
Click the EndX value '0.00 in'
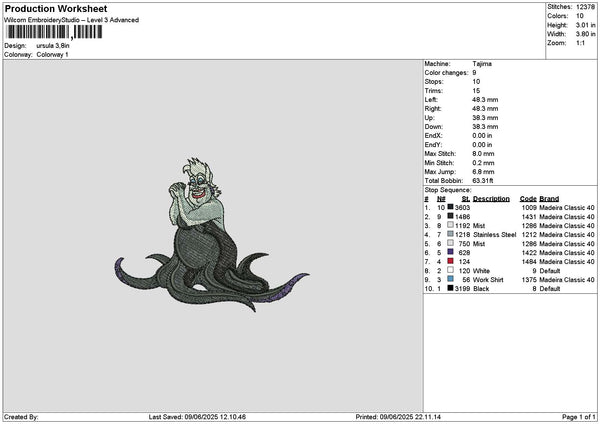tap(482, 136)
